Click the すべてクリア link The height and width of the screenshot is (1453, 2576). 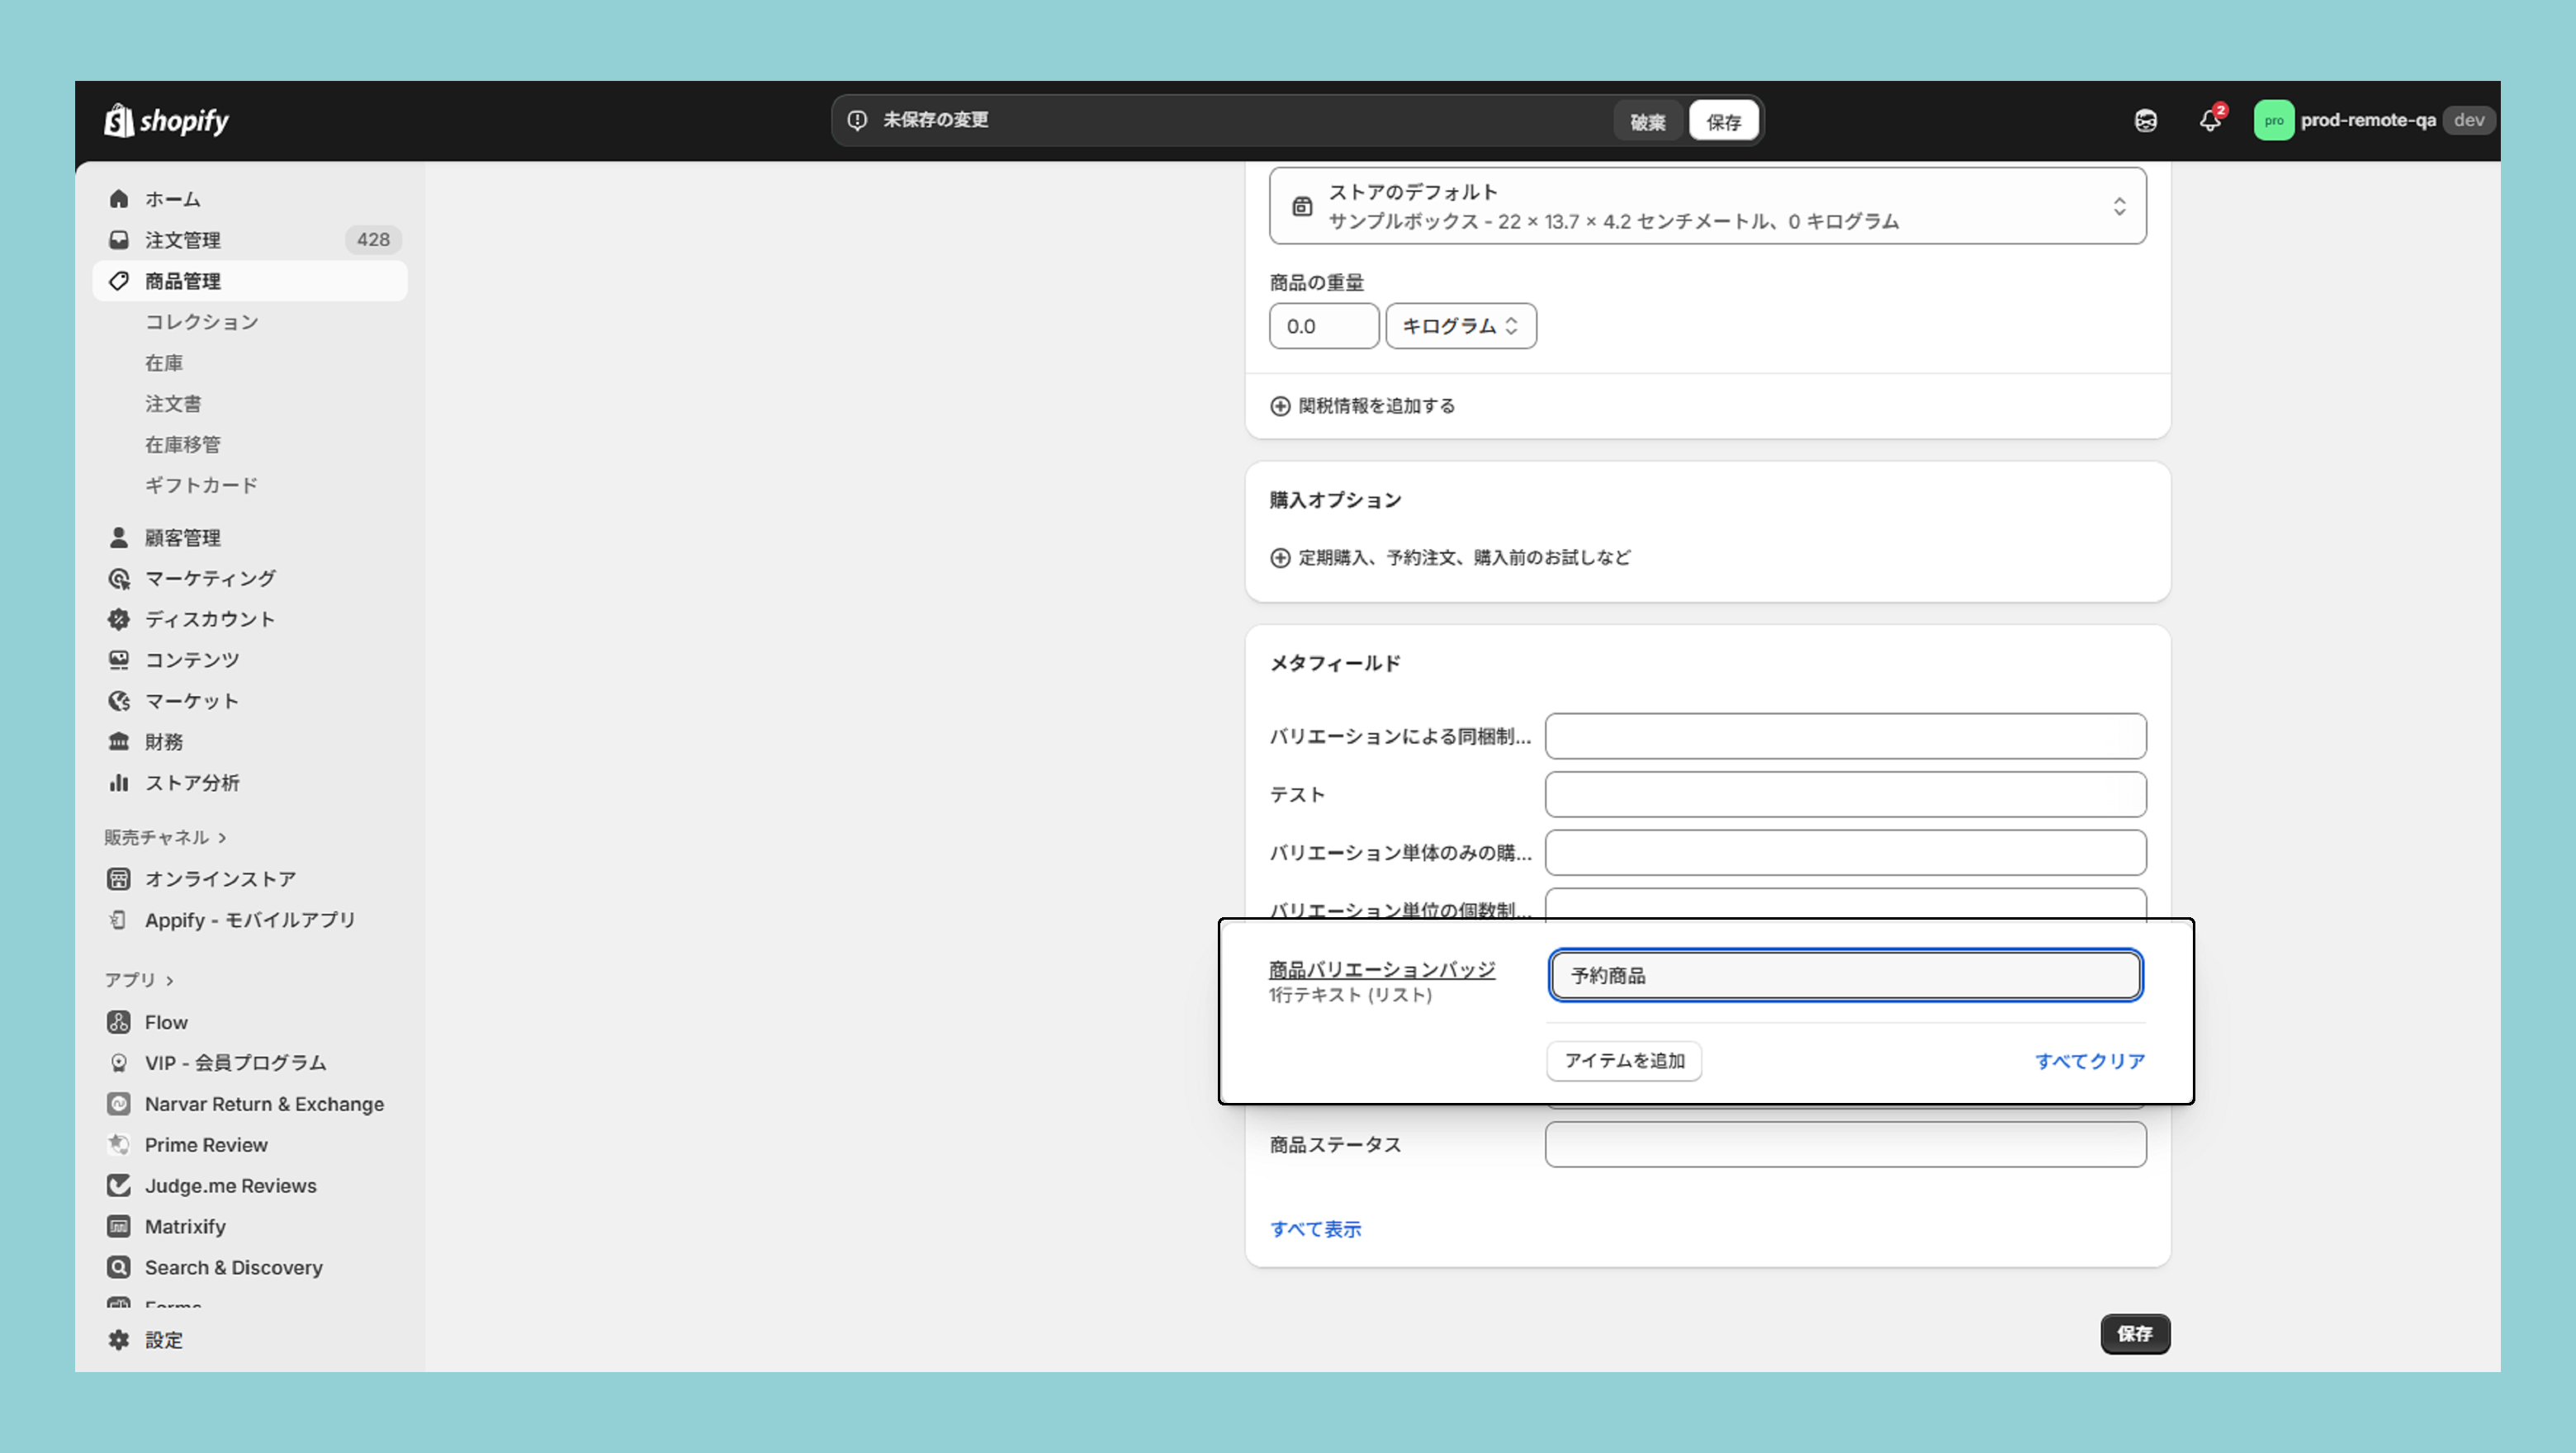[x=2089, y=1061]
